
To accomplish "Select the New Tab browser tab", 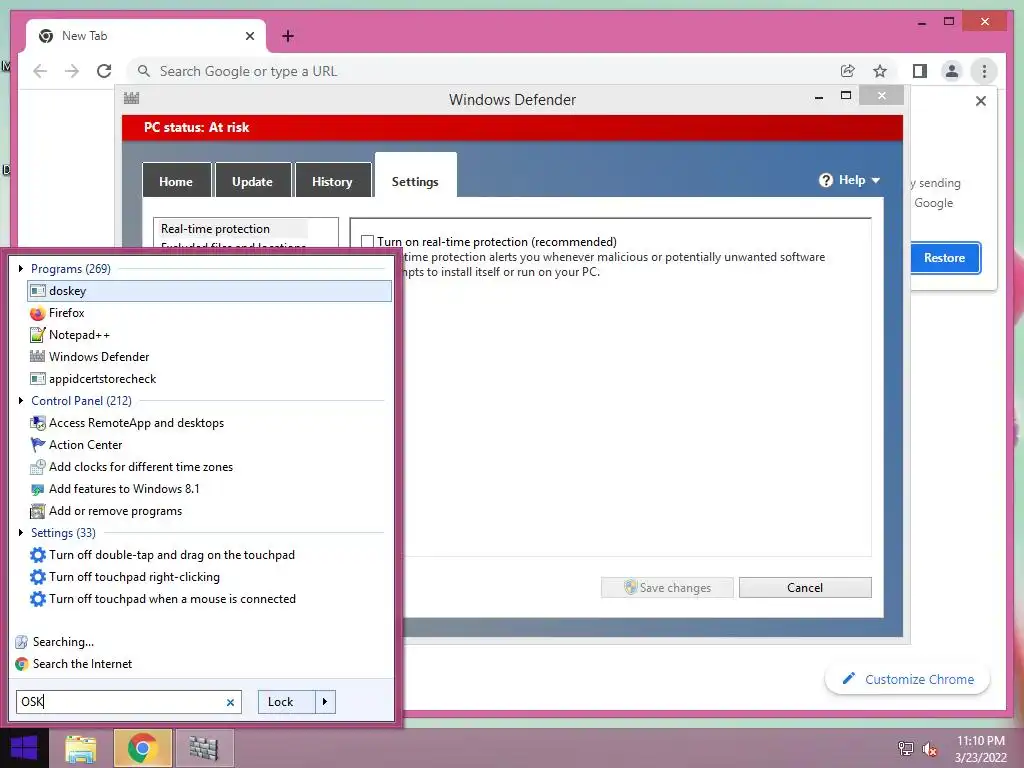I will (x=145, y=36).
